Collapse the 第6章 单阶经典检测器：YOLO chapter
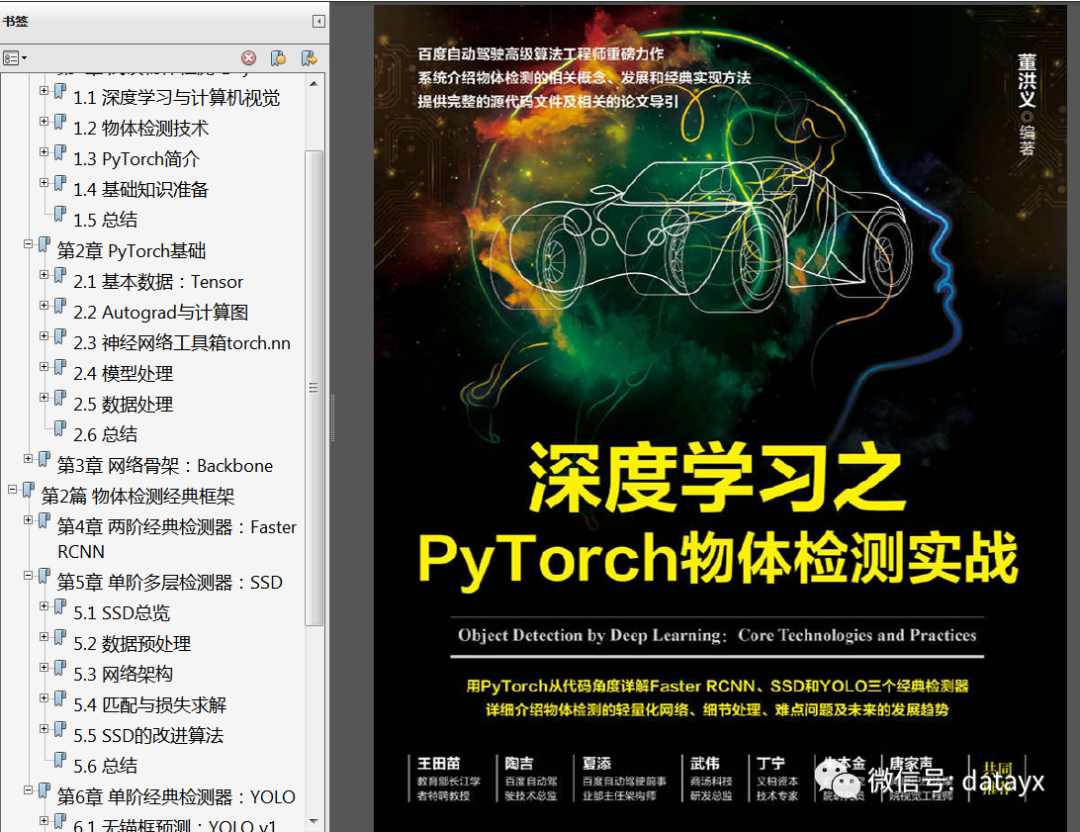The width and height of the screenshot is (1080, 832). [28, 789]
